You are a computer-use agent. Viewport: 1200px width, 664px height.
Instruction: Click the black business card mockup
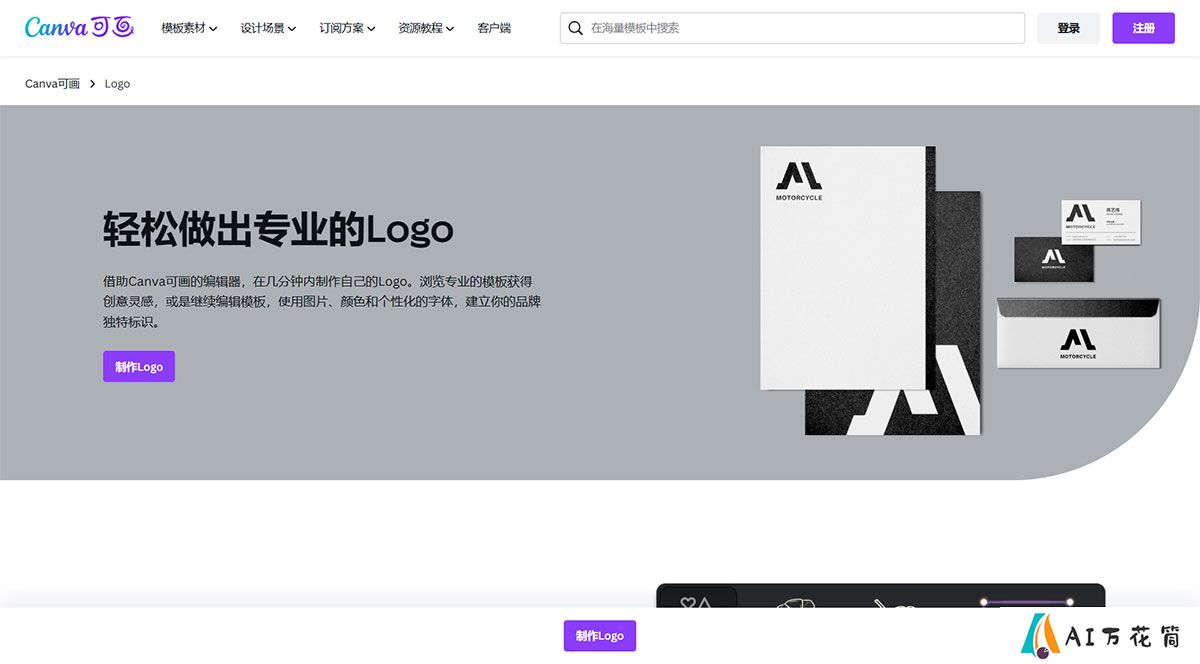(1054, 260)
